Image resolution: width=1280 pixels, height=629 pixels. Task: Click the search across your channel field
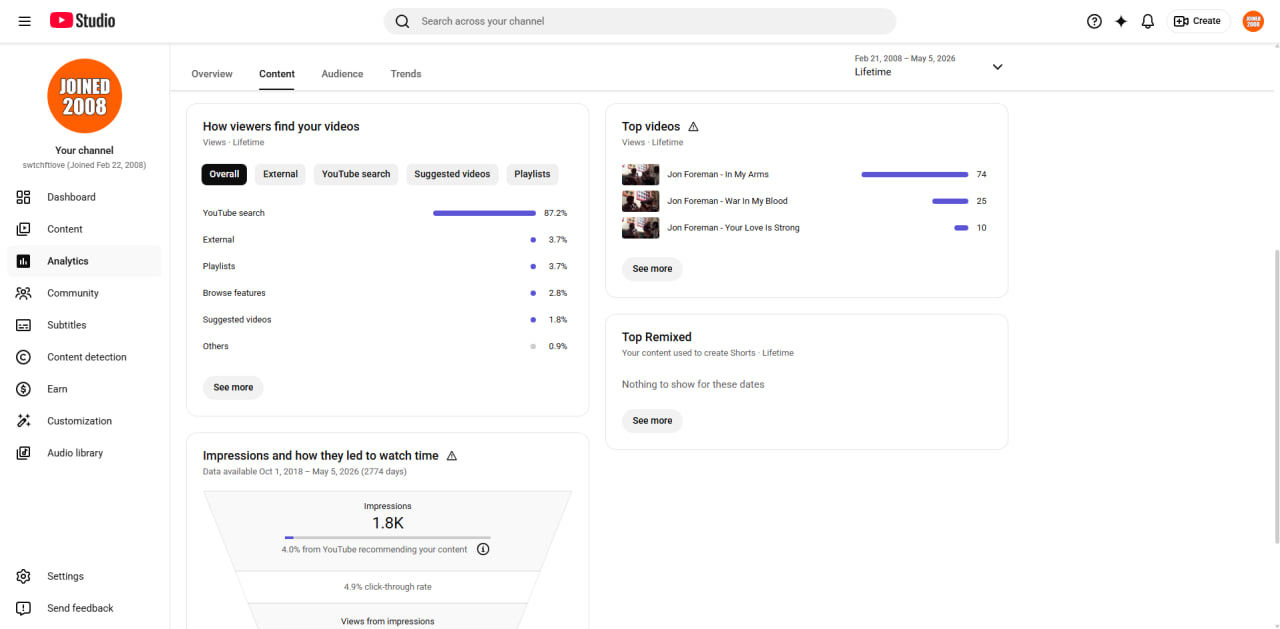640,21
